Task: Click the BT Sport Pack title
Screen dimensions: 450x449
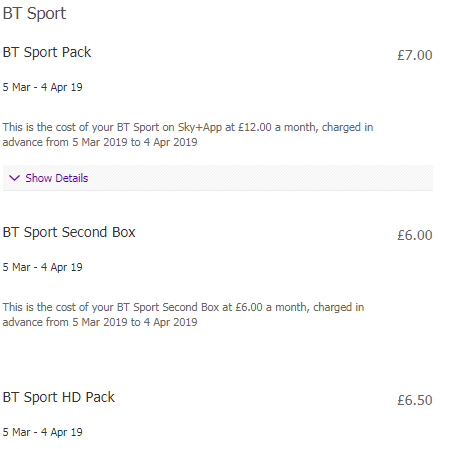Action: [47, 52]
